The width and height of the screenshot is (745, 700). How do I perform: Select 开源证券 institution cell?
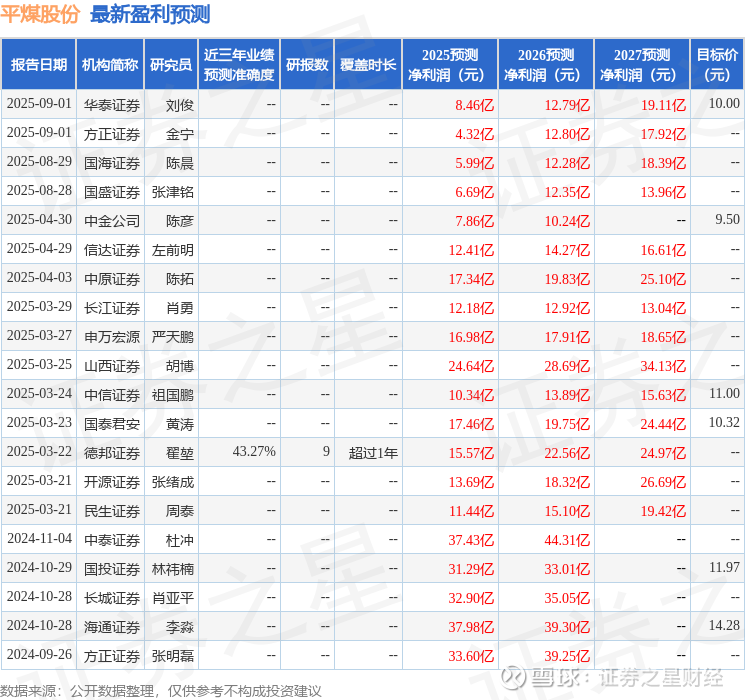(112, 482)
